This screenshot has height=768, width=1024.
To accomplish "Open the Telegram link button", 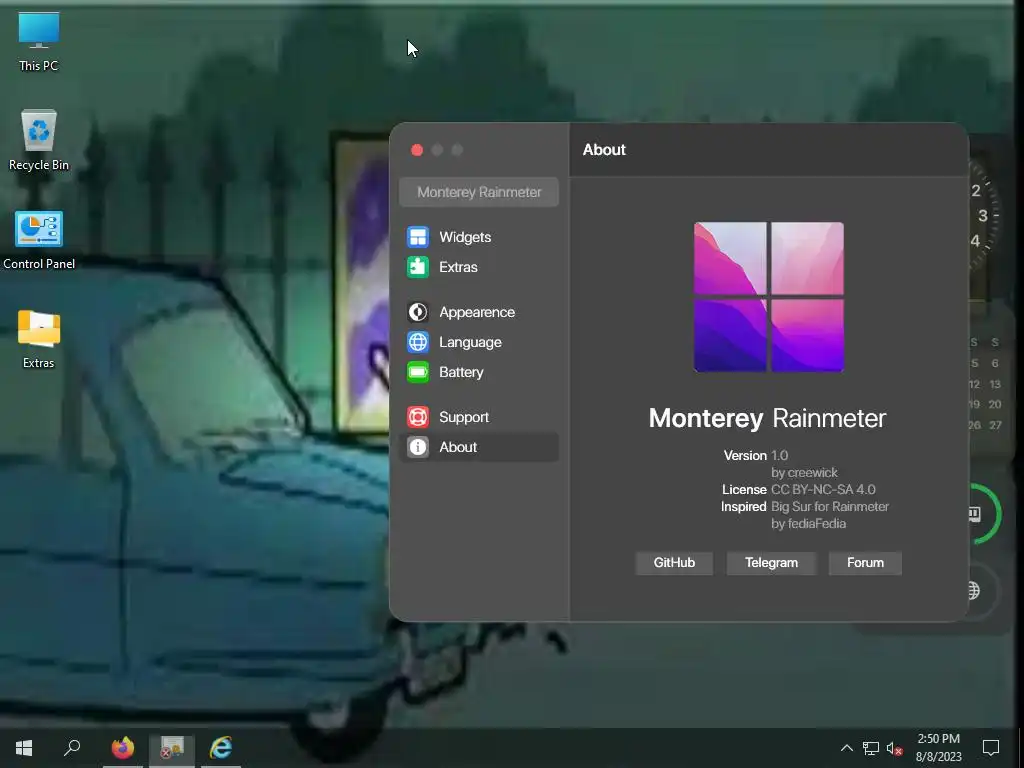I will click(x=771, y=563).
